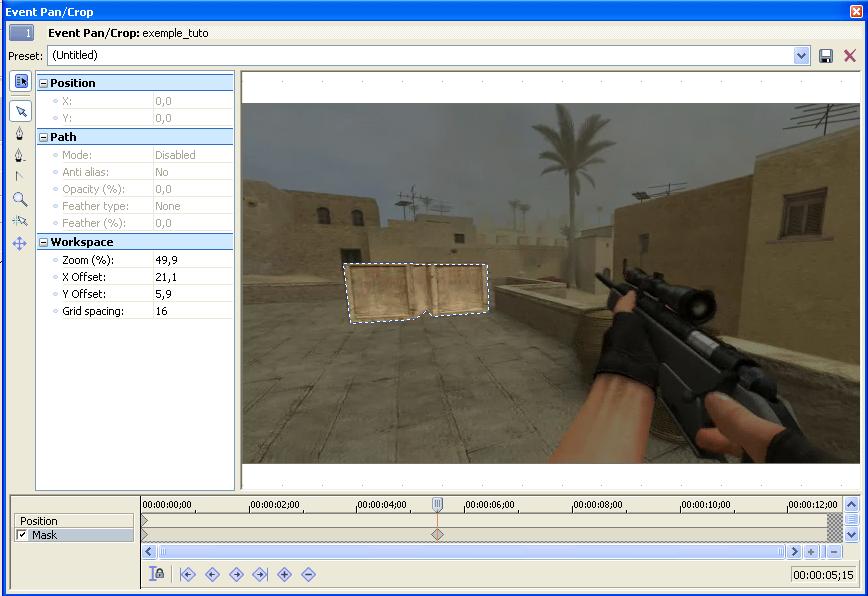Select the Split Tangent tool
The width and height of the screenshot is (868, 596).
19,177
